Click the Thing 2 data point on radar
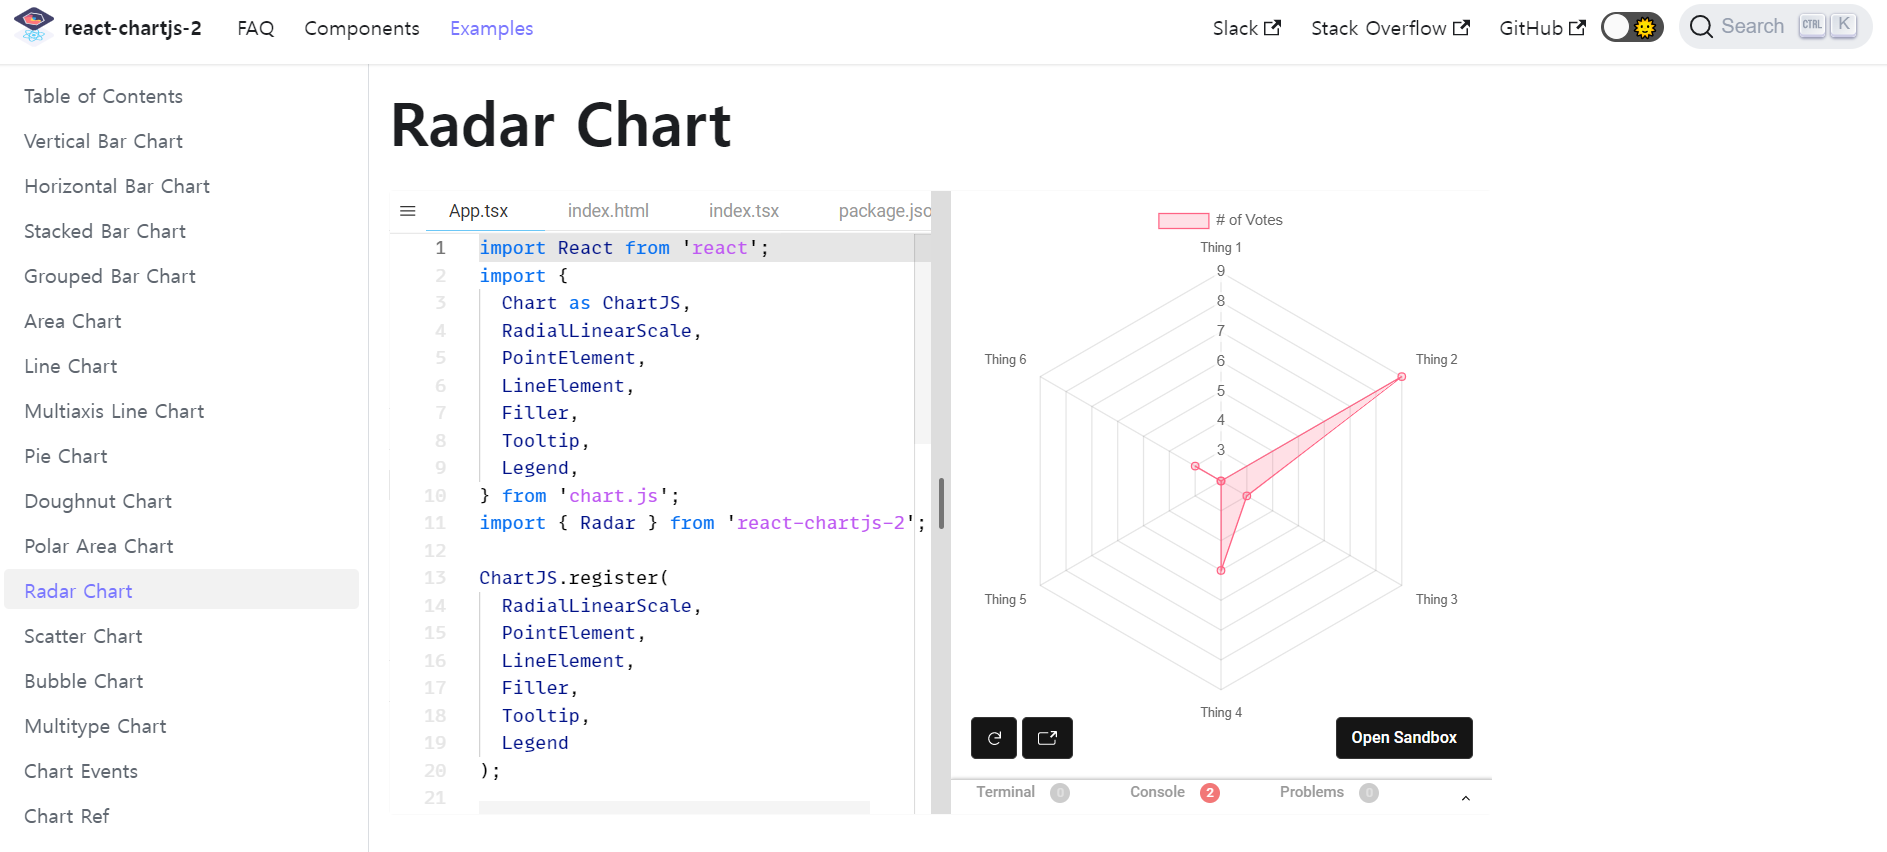The image size is (1887, 852). (x=1401, y=377)
